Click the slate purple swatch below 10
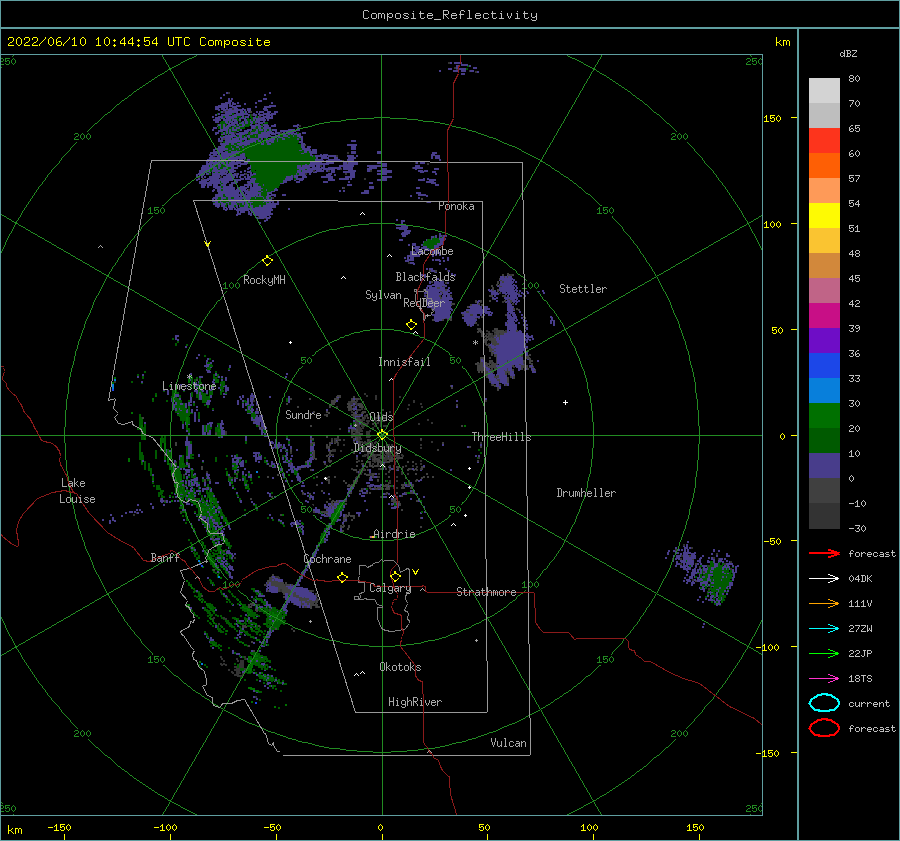The height and width of the screenshot is (841, 900). coord(824,466)
